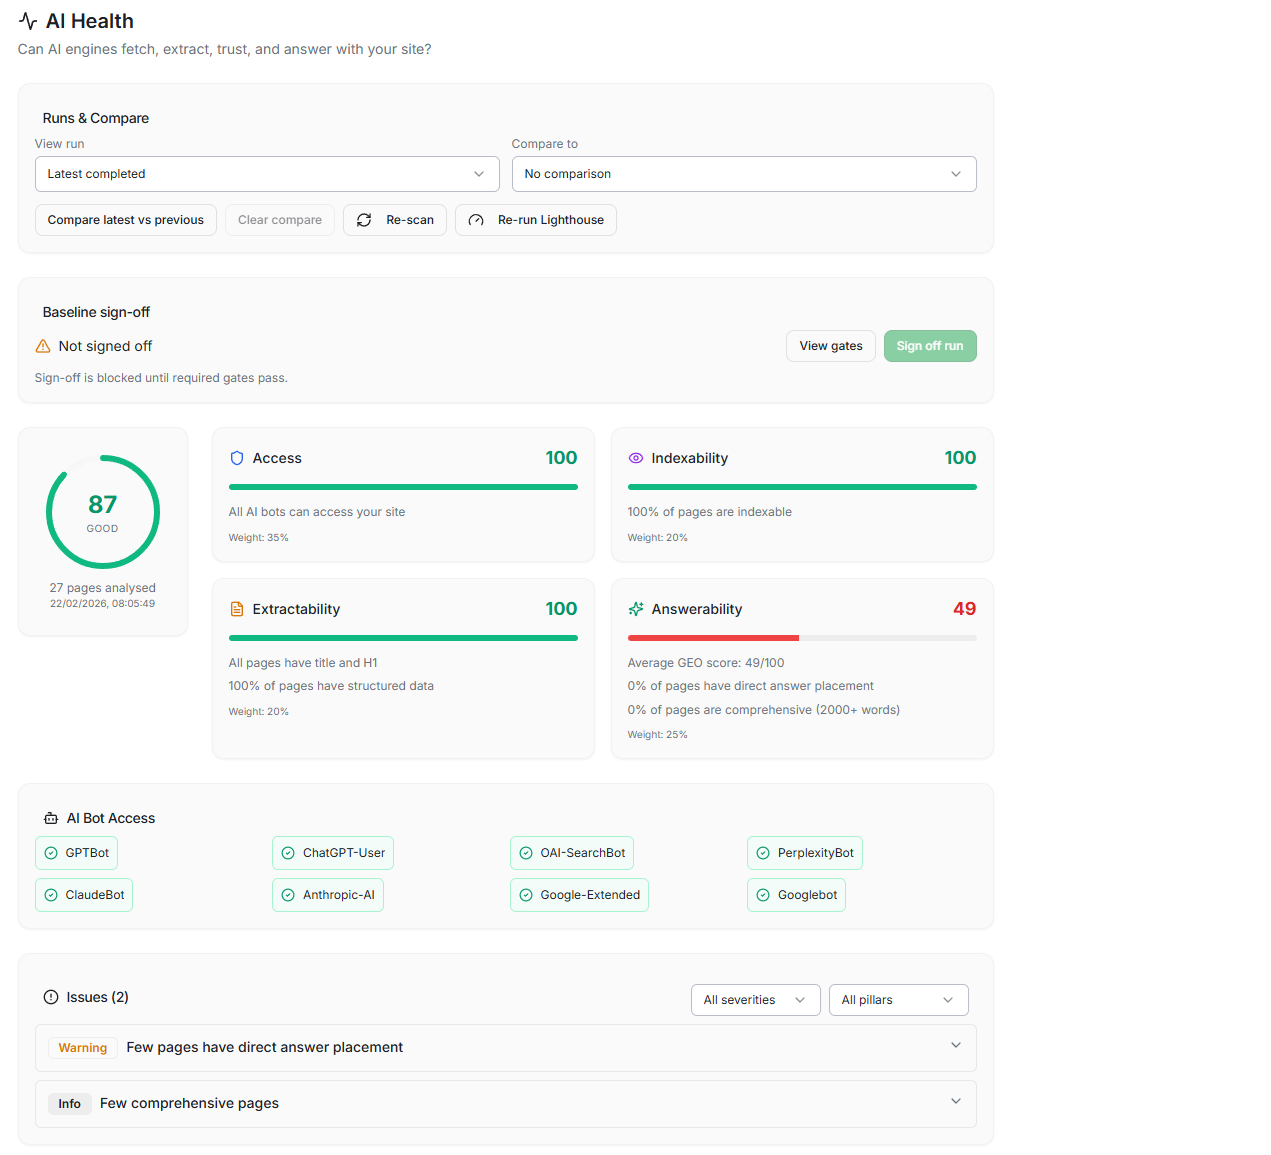Click the Access shield icon
This screenshot has height=1155, width=1271.
236,457
